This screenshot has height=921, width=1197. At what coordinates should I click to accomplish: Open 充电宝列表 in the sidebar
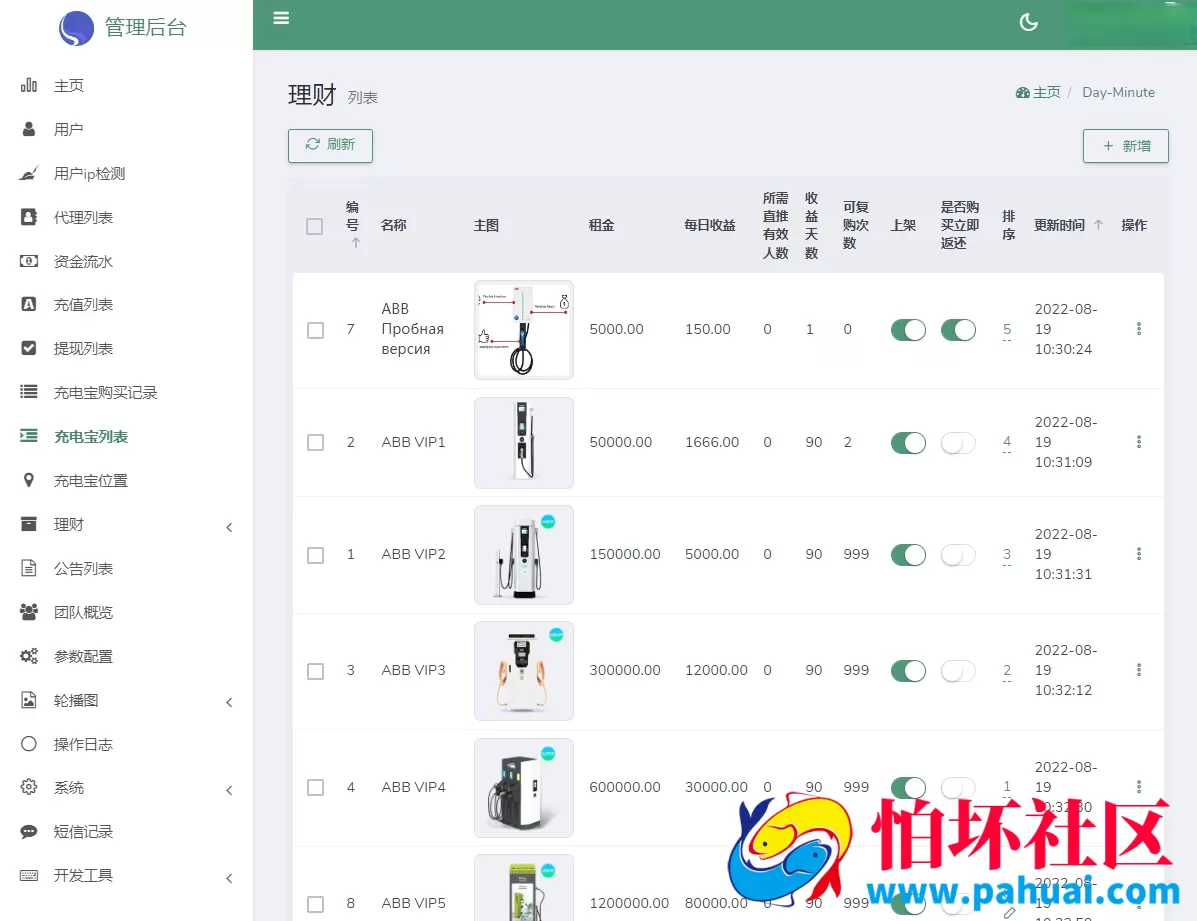[x=91, y=436]
